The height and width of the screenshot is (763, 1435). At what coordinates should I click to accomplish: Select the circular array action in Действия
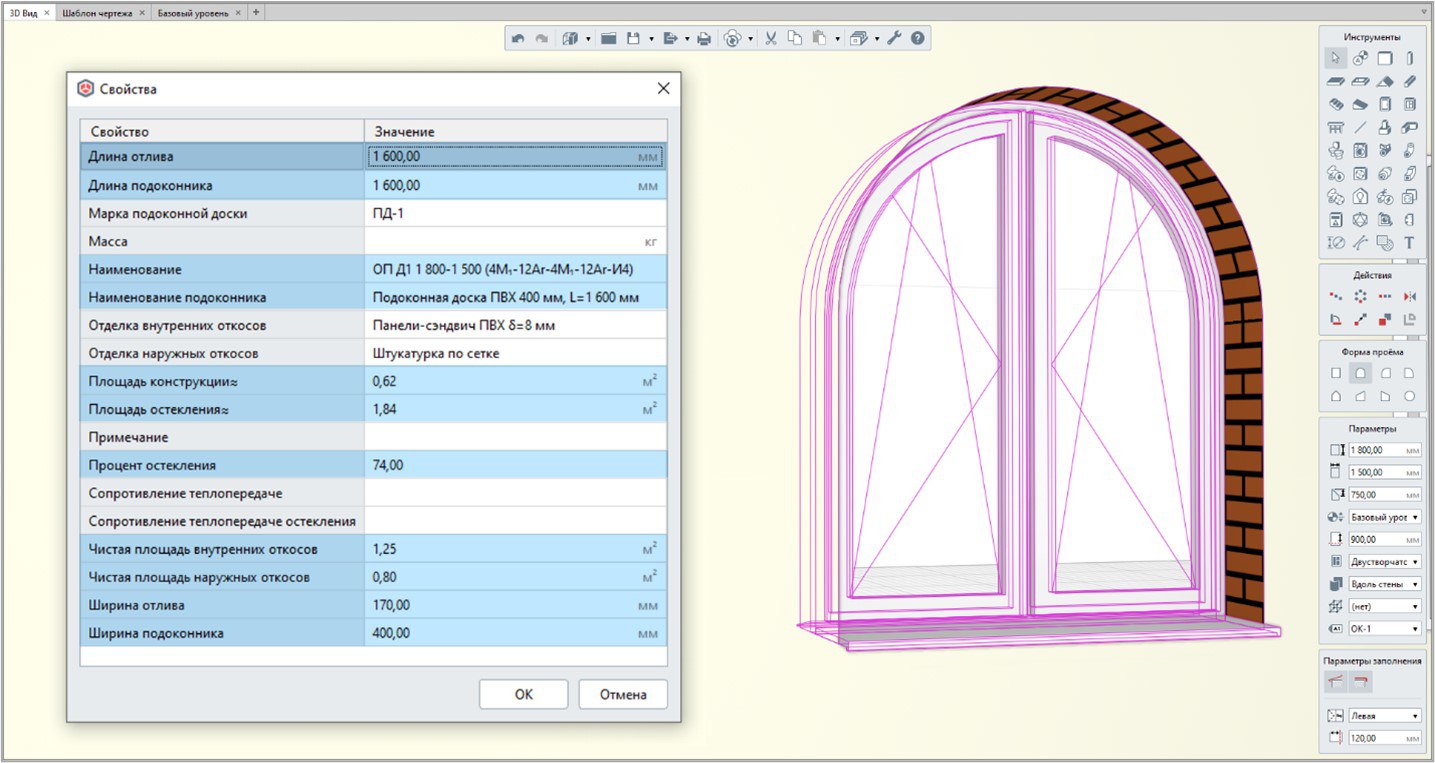(x=1360, y=296)
